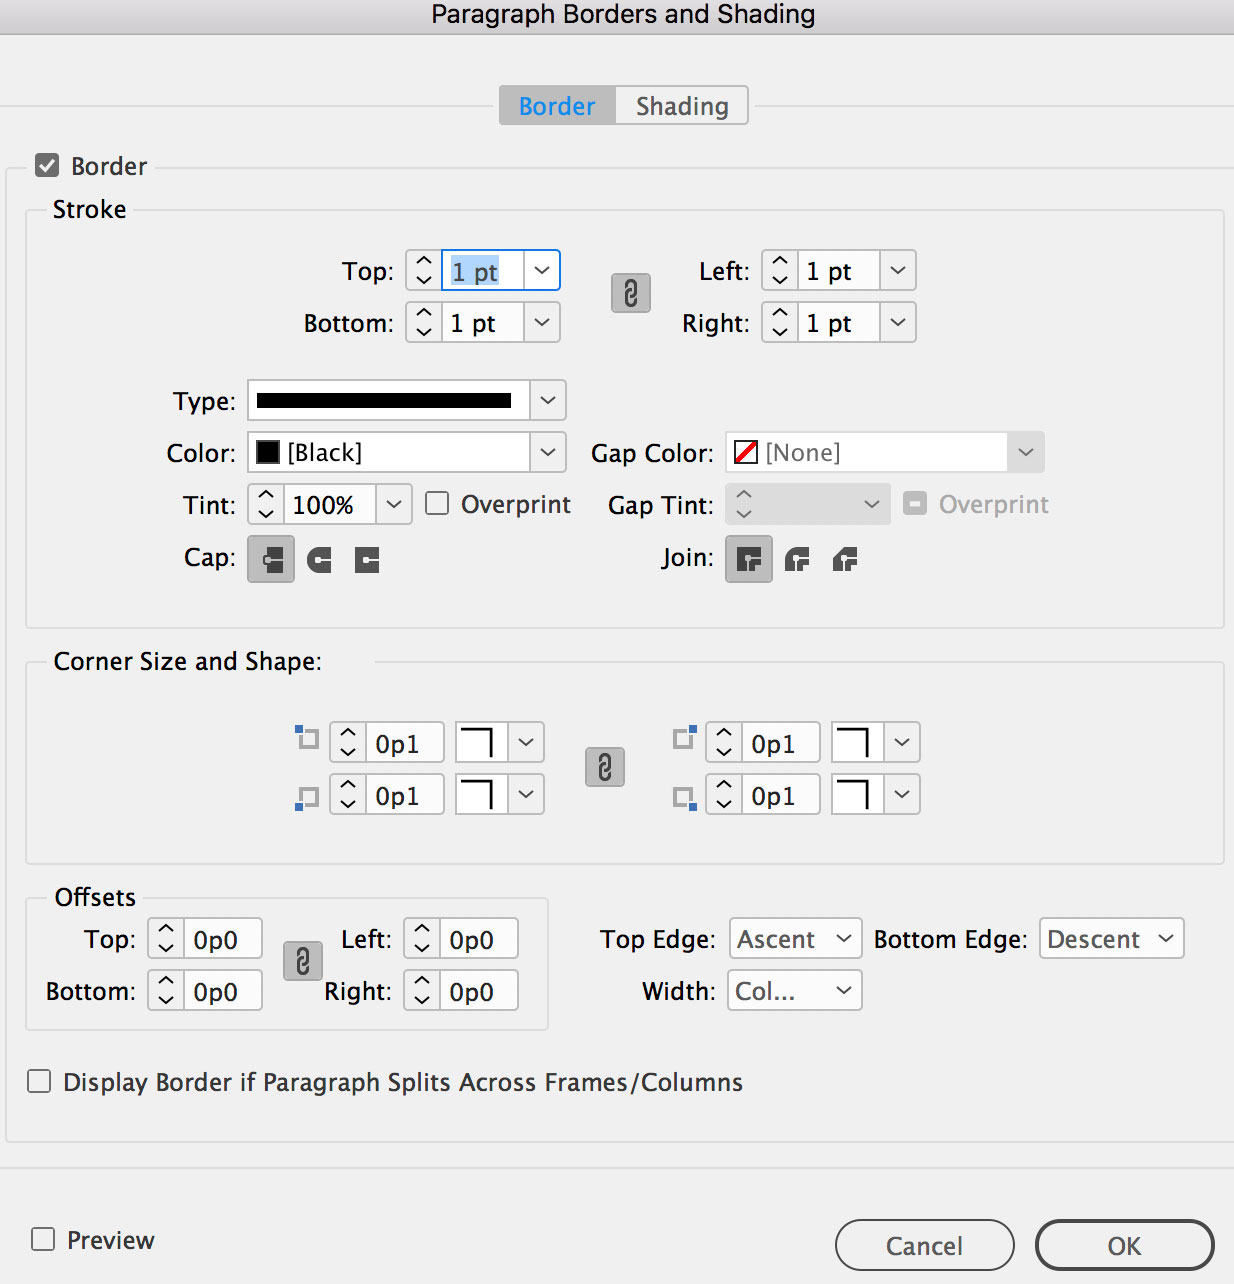Toggle the corner size chain link icon

605,767
